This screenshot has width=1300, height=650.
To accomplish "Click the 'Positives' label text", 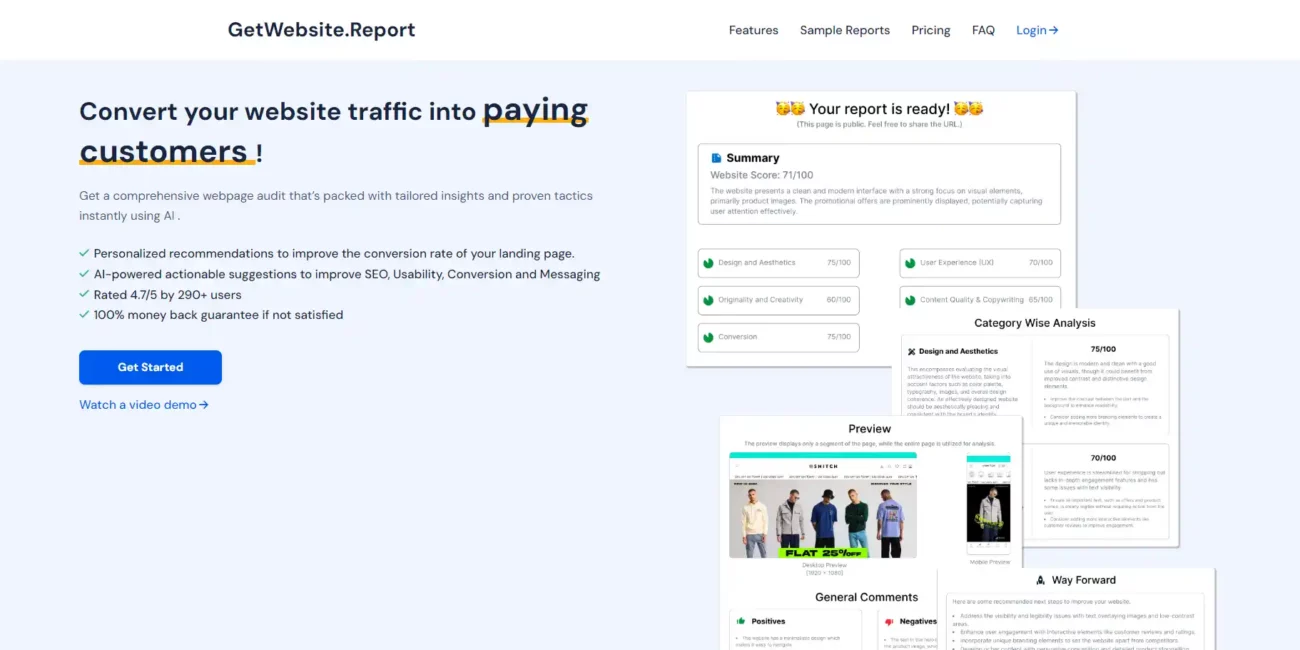I will (x=769, y=621).
